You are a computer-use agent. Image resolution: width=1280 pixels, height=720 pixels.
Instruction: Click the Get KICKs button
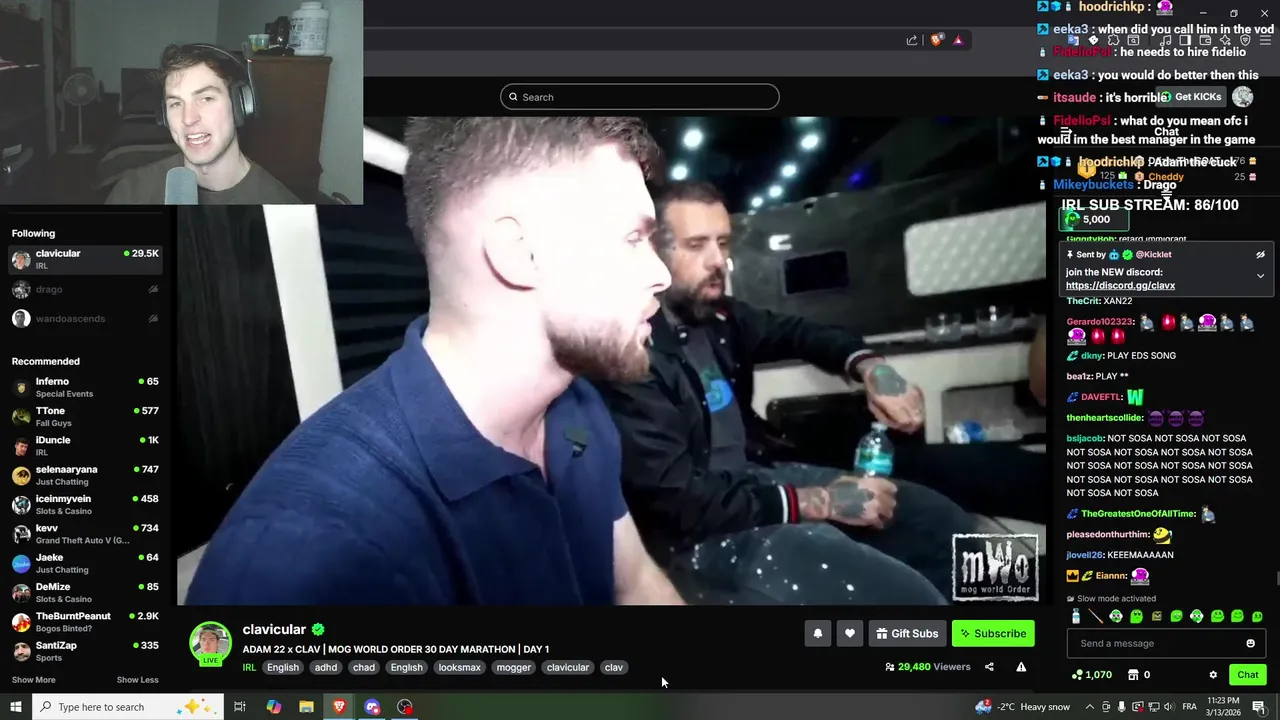[1190, 97]
